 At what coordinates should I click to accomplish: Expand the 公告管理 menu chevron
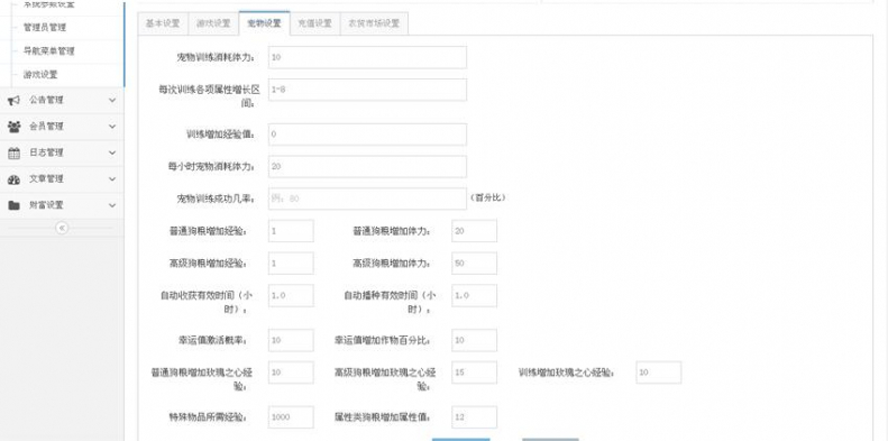112,100
